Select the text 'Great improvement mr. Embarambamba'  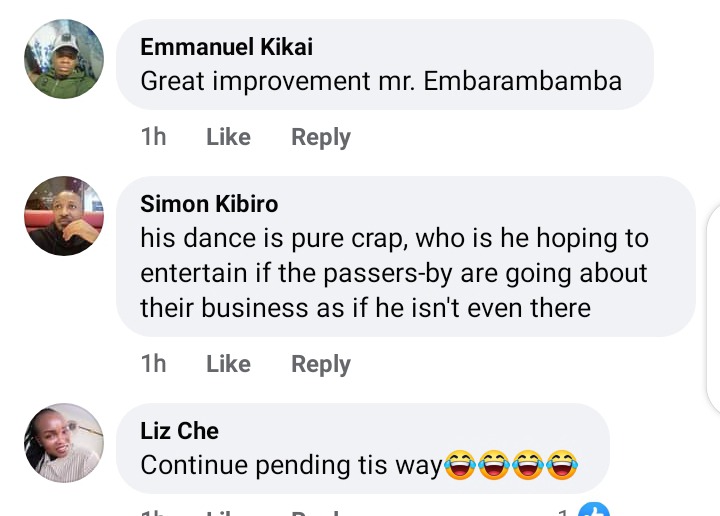click(381, 81)
